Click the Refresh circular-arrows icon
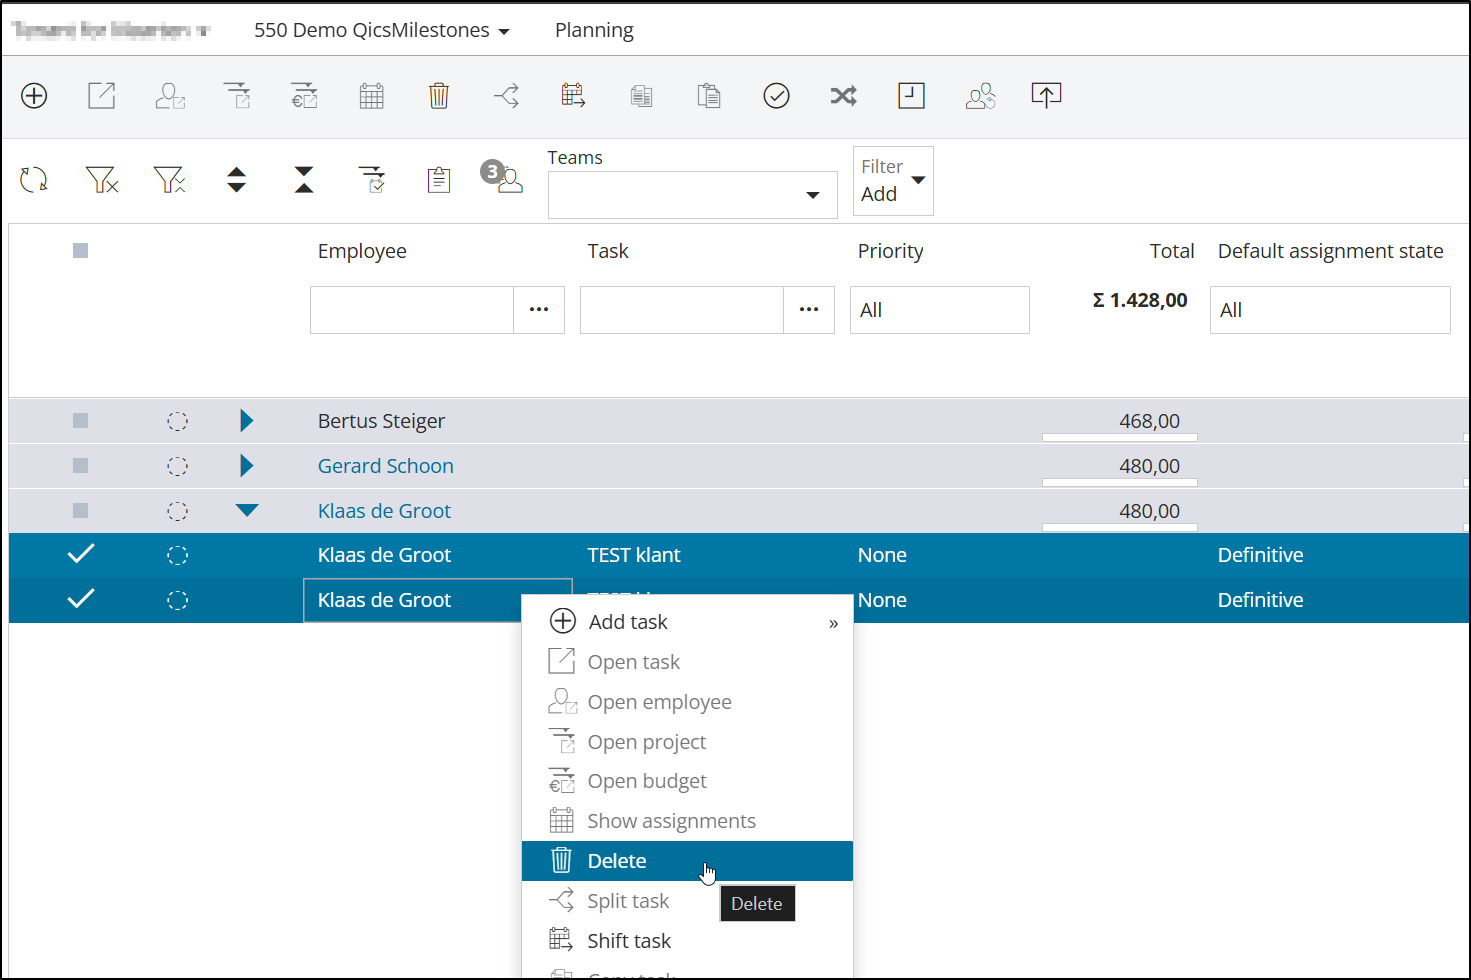Screen dimensions: 1471x980 (x=34, y=180)
